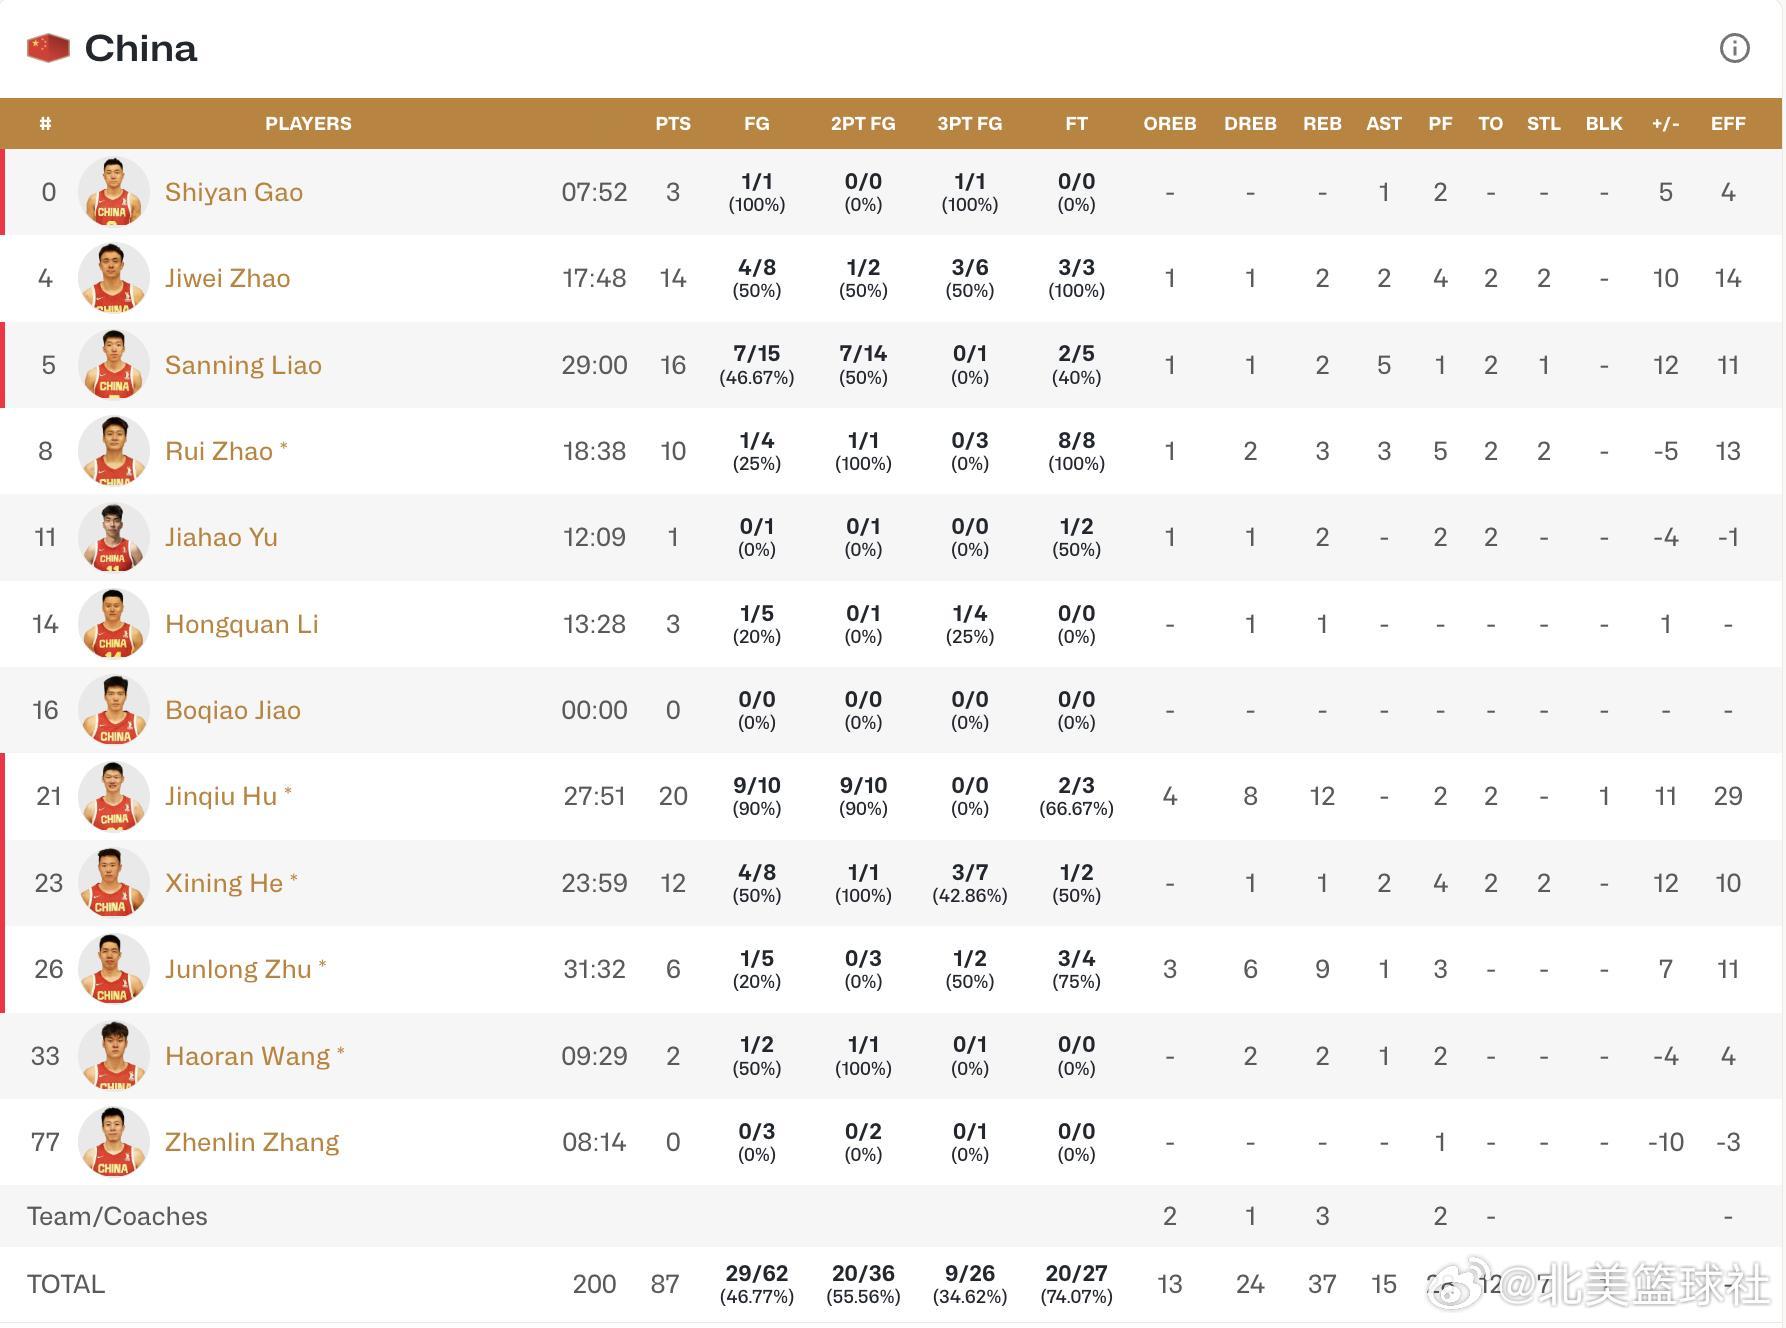Click the China team title
1786x1328 pixels.
(141, 48)
